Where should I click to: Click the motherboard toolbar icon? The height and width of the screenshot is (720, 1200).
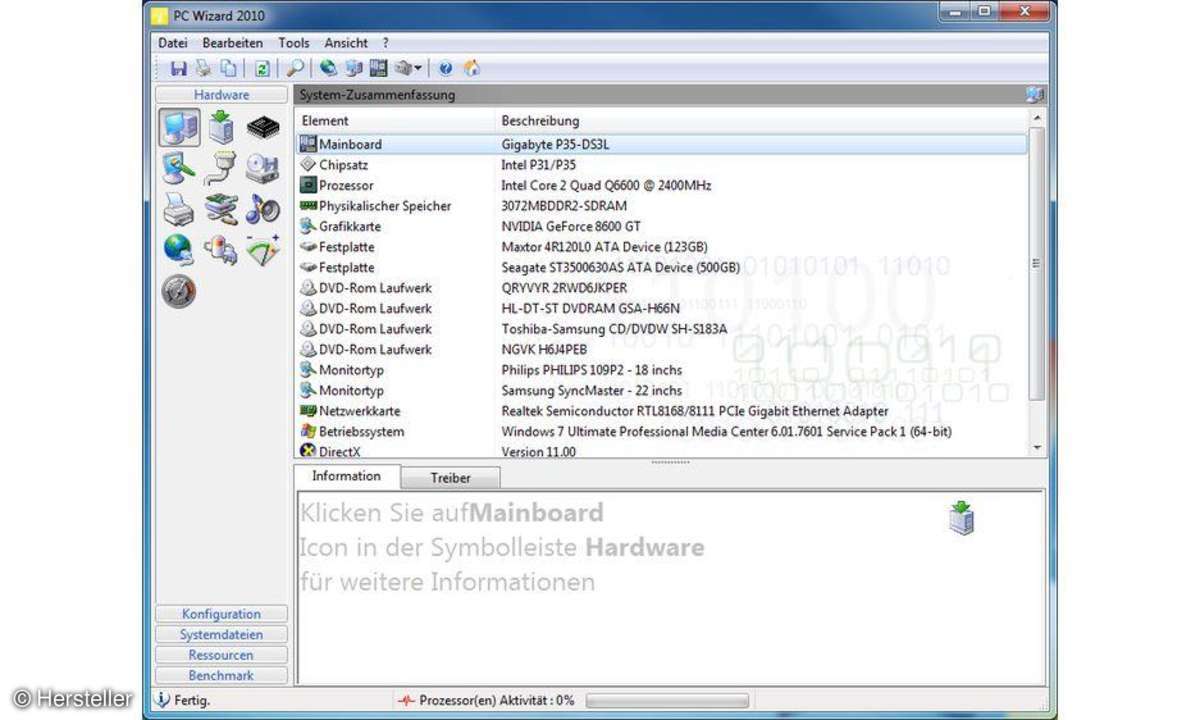click(378, 68)
